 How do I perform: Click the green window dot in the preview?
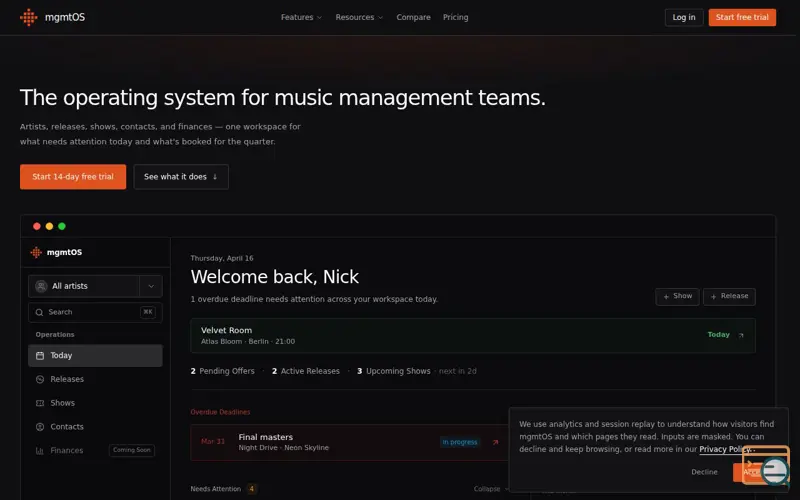(62, 226)
